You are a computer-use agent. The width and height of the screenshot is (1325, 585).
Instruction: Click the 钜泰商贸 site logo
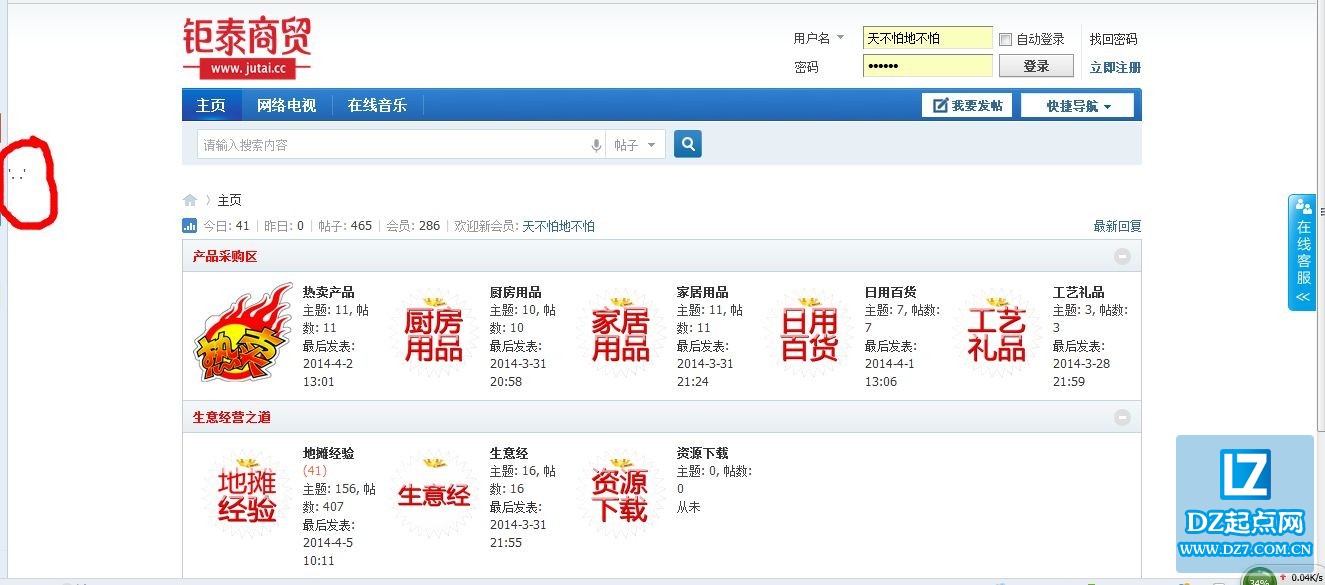pyautogui.click(x=247, y=47)
